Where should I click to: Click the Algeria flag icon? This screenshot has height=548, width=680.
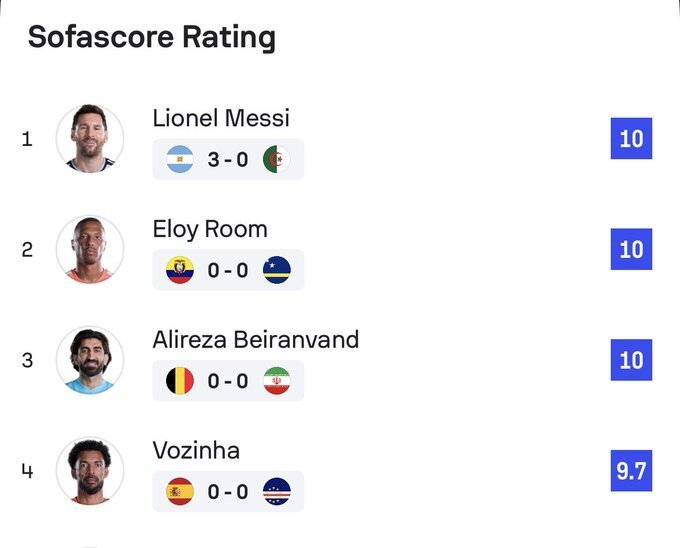[277, 159]
